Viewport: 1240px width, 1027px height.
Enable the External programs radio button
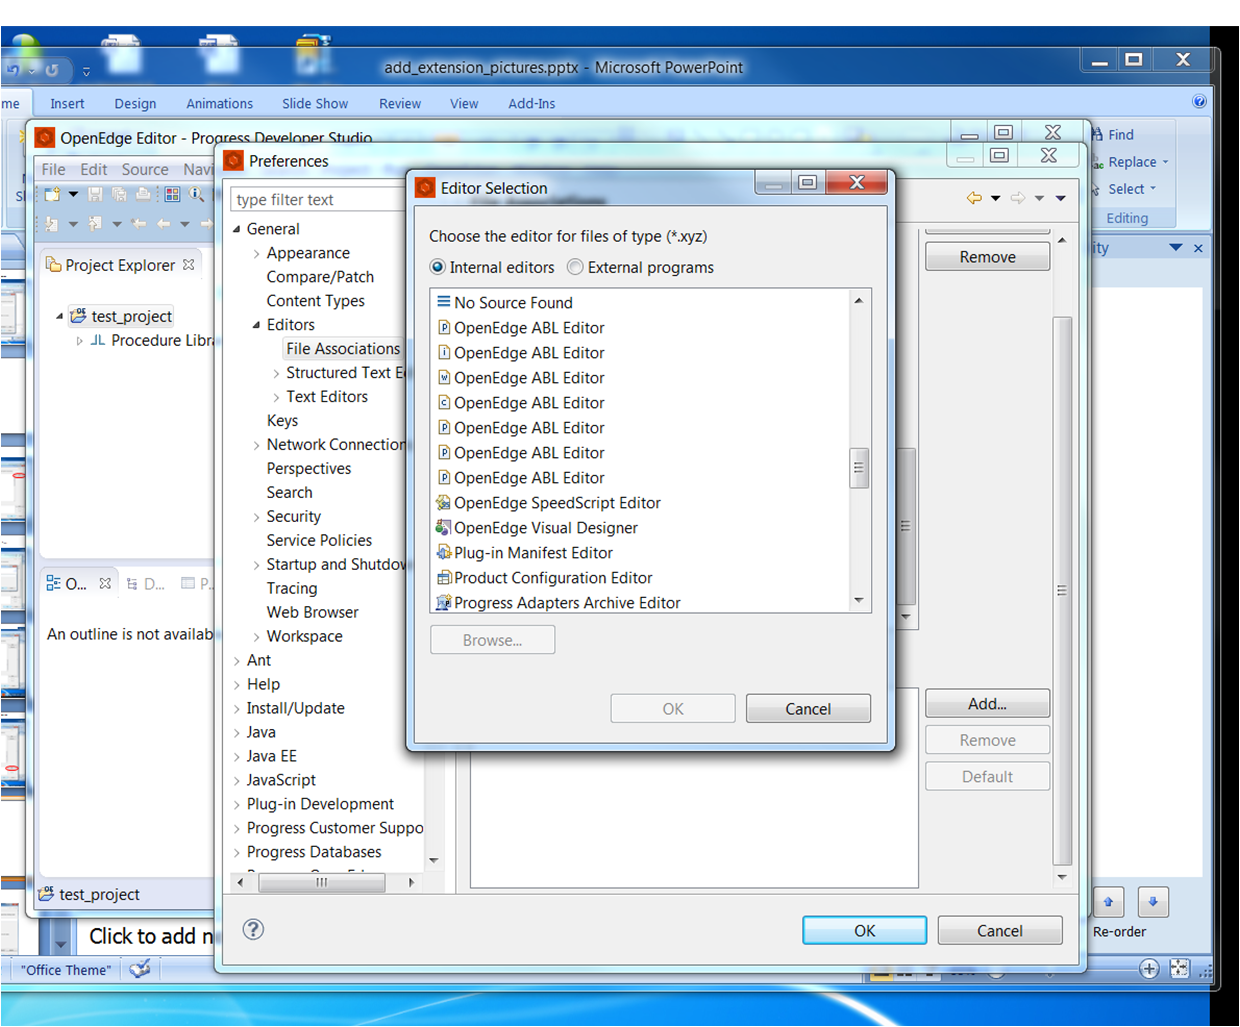click(x=575, y=267)
